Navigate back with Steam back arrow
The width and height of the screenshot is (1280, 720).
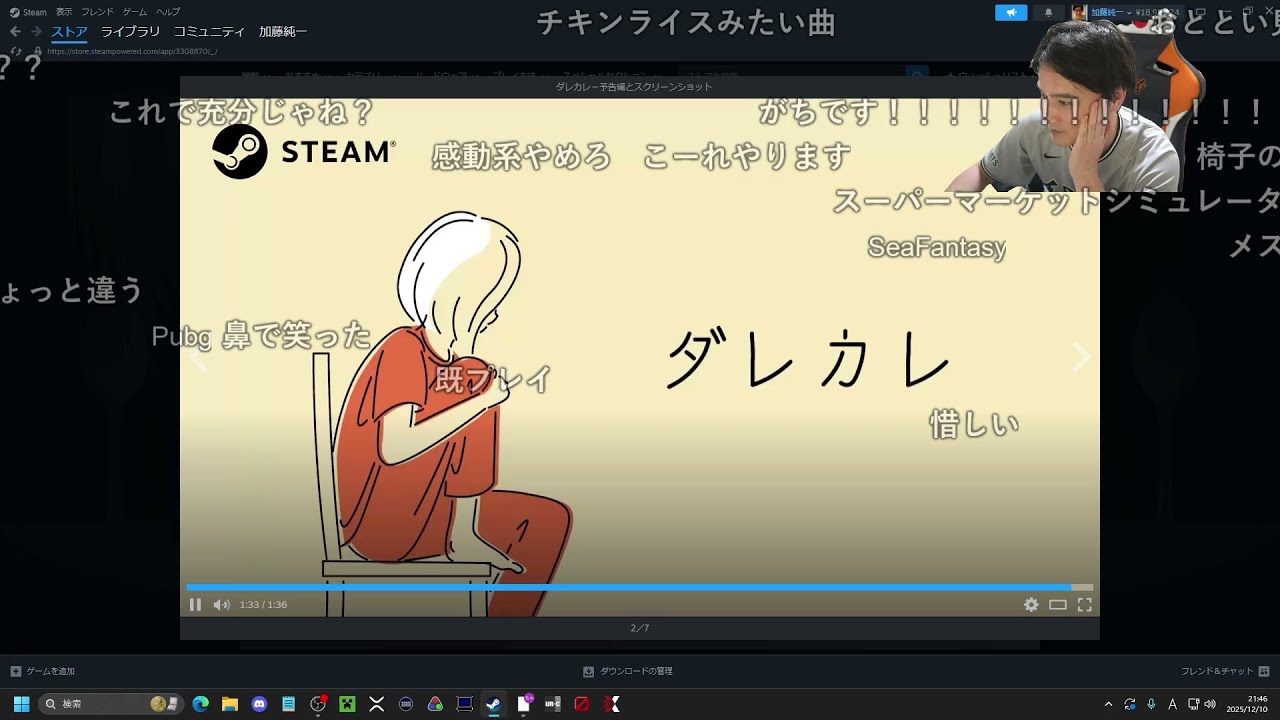(15, 32)
